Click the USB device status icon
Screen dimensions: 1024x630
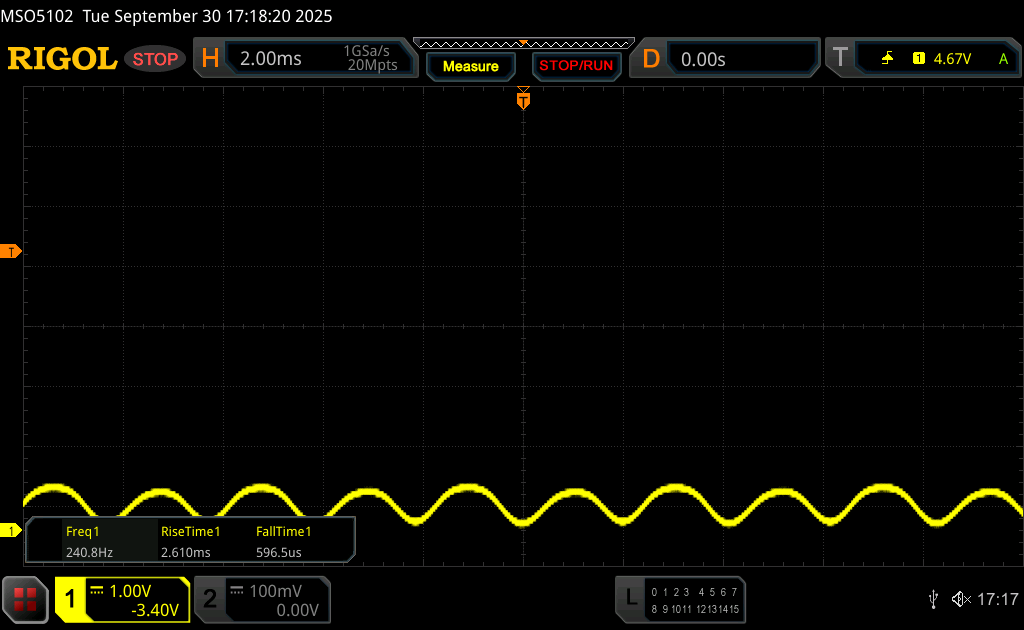[x=933, y=599]
